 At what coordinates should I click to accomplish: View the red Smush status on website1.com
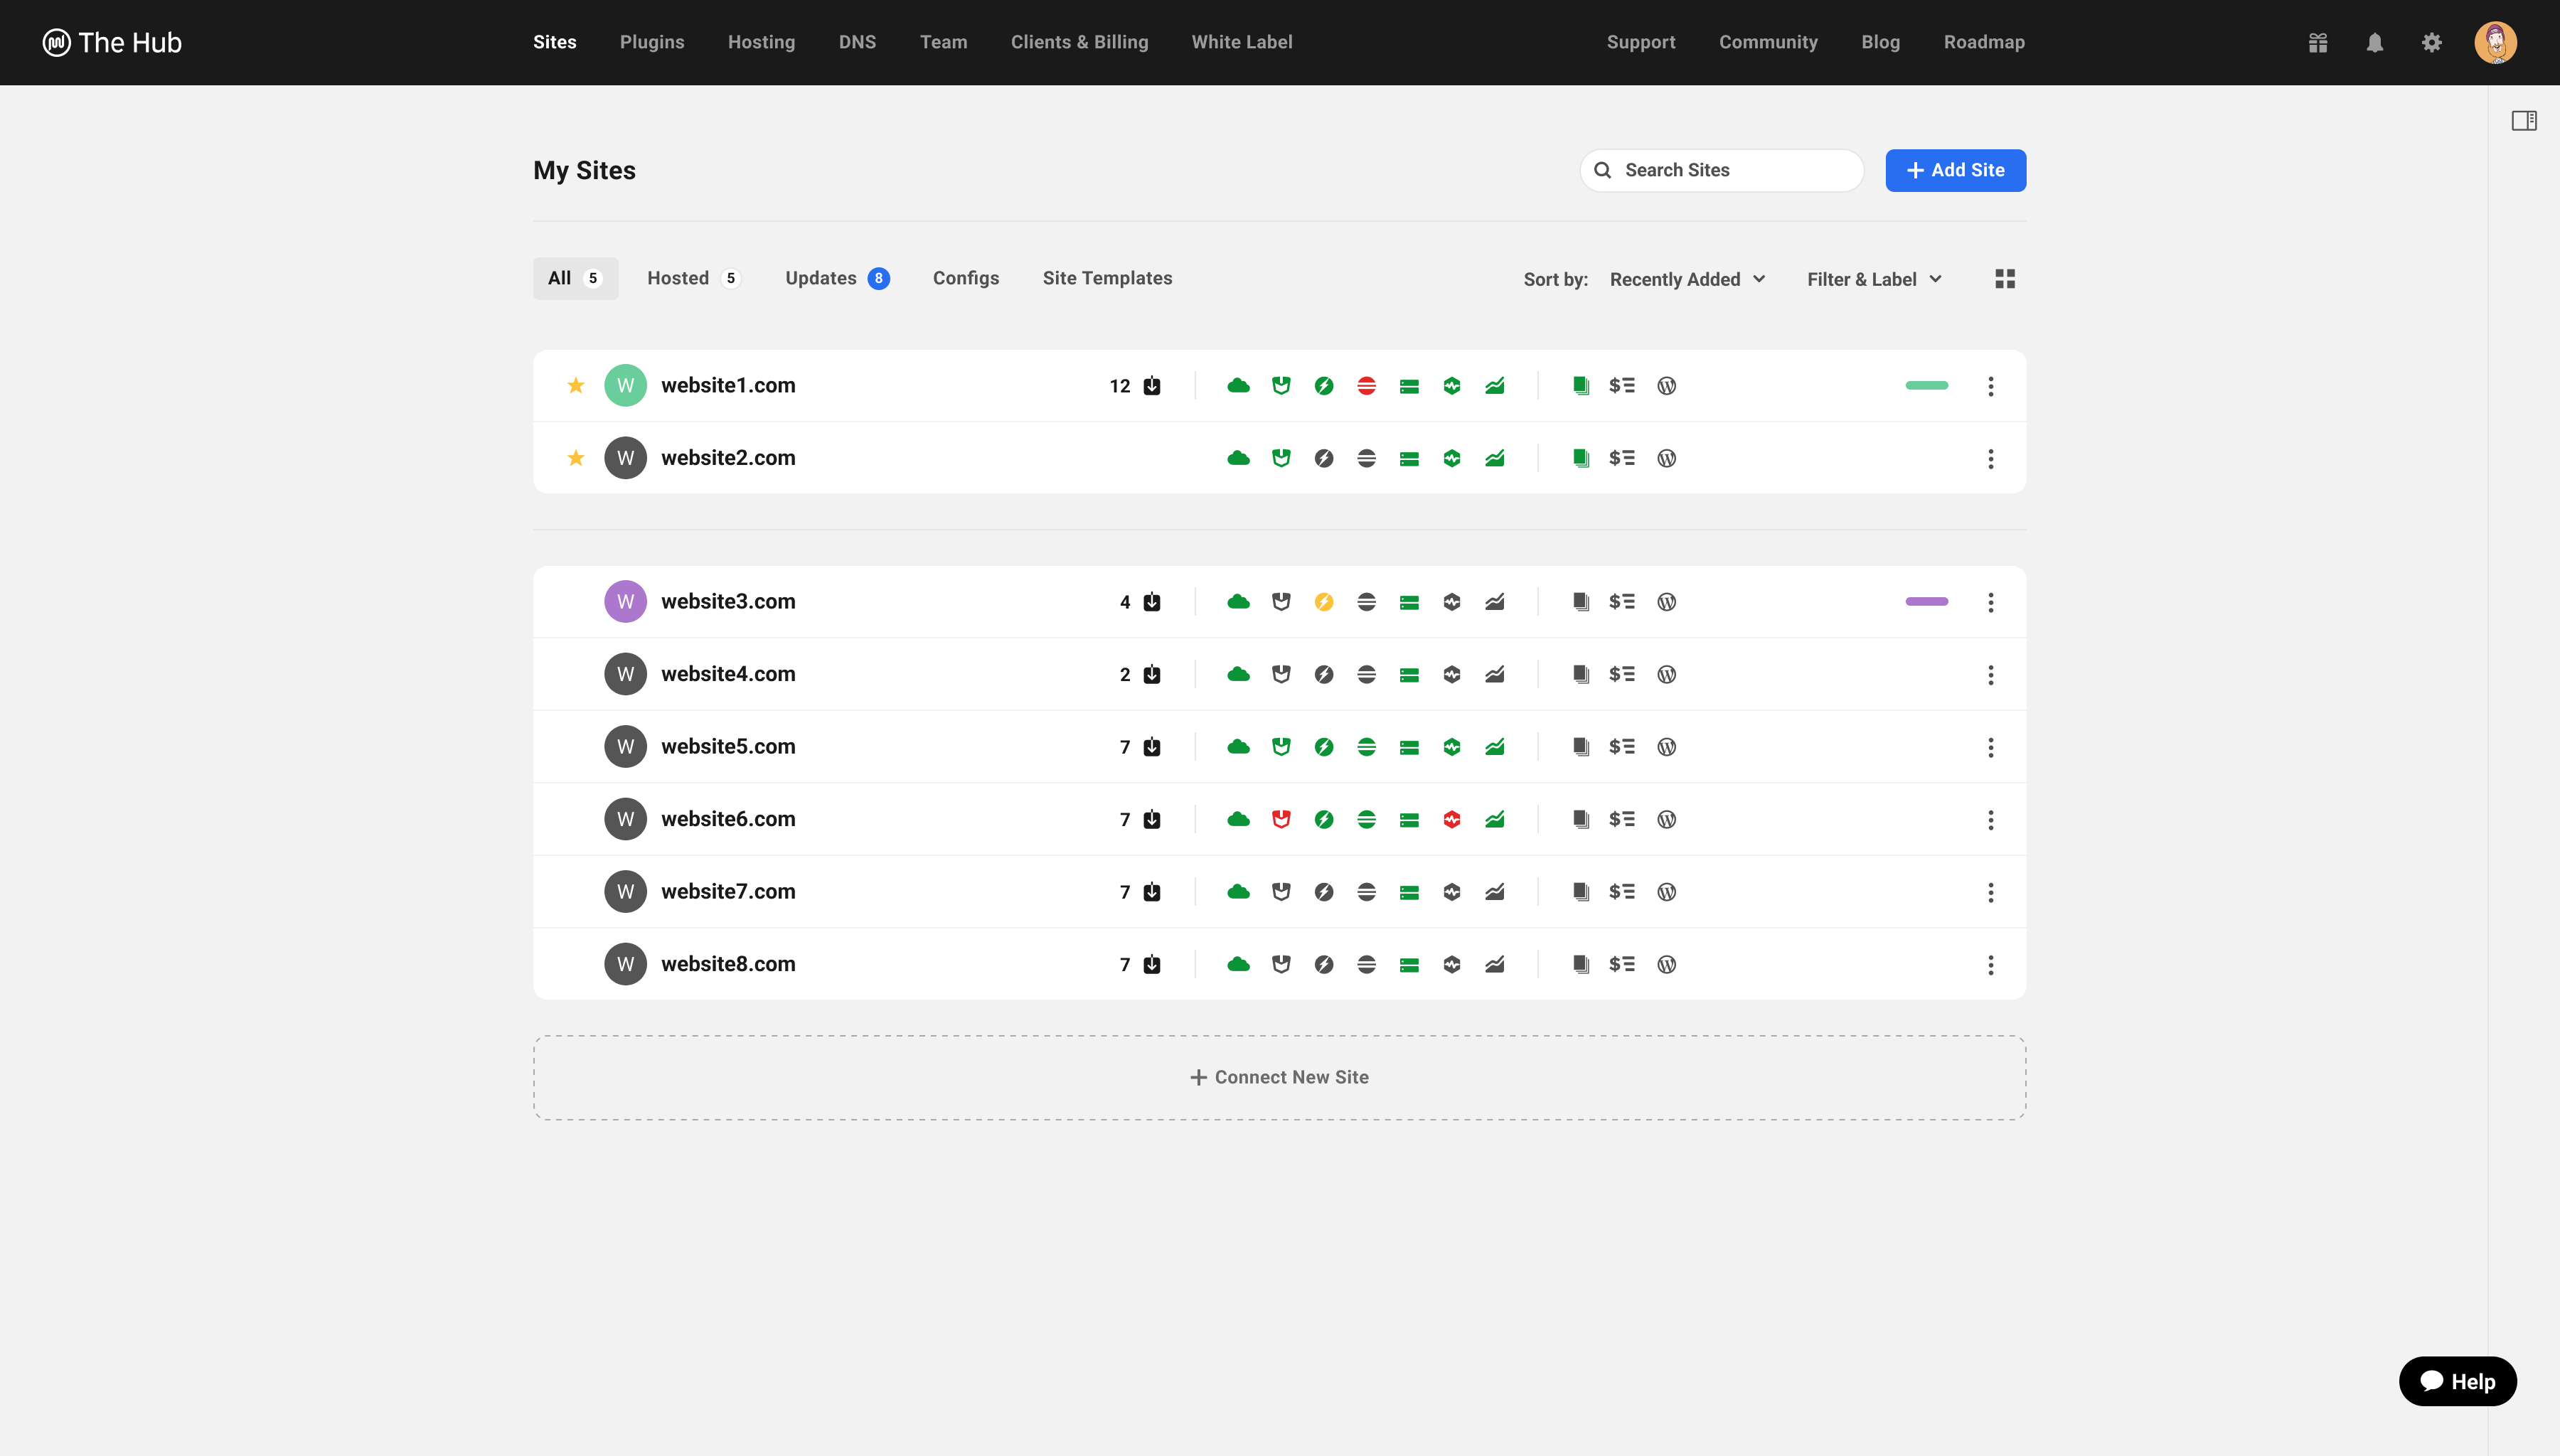(1366, 385)
